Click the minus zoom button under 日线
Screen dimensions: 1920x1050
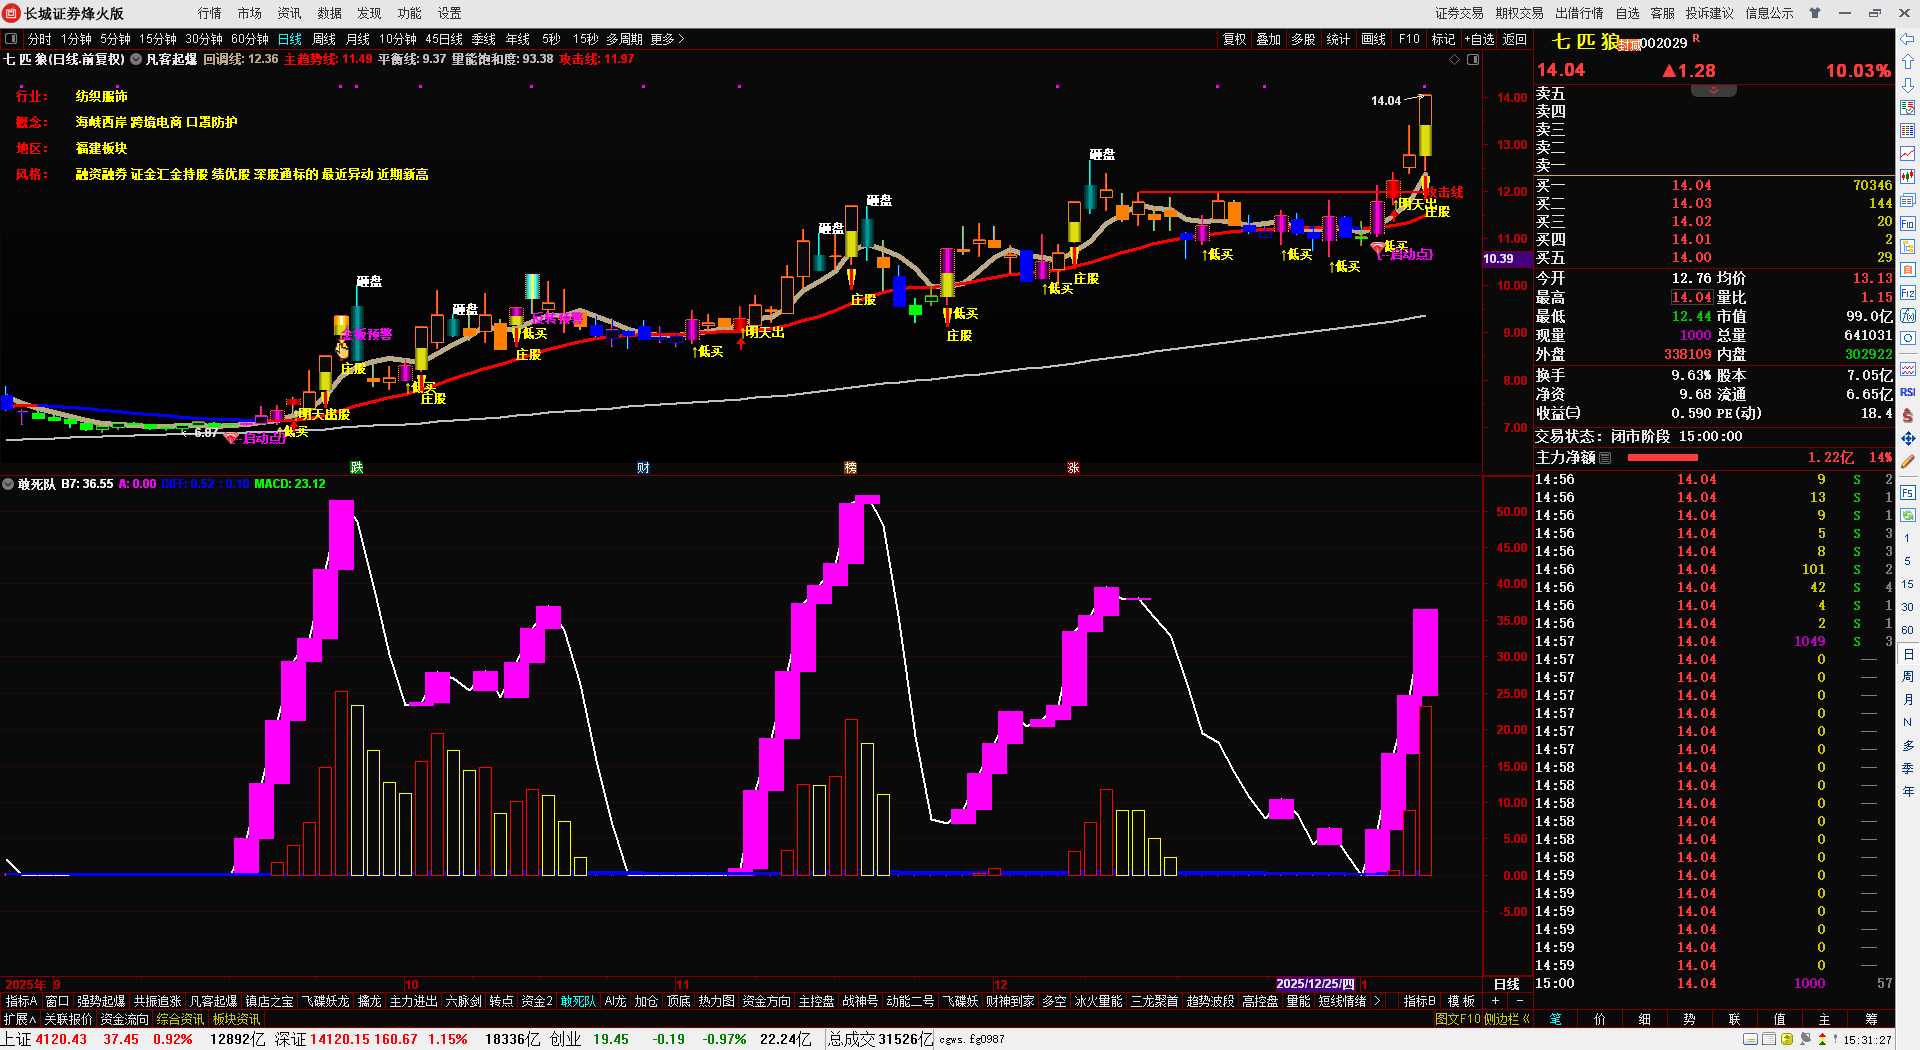coord(1520,1001)
